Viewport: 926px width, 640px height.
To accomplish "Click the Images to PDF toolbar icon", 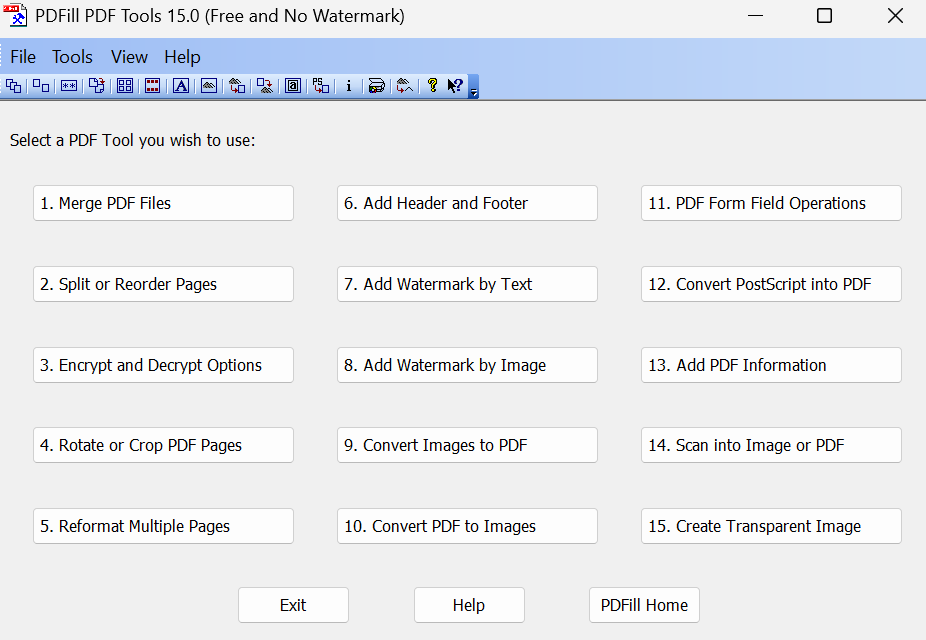I will pos(237,86).
